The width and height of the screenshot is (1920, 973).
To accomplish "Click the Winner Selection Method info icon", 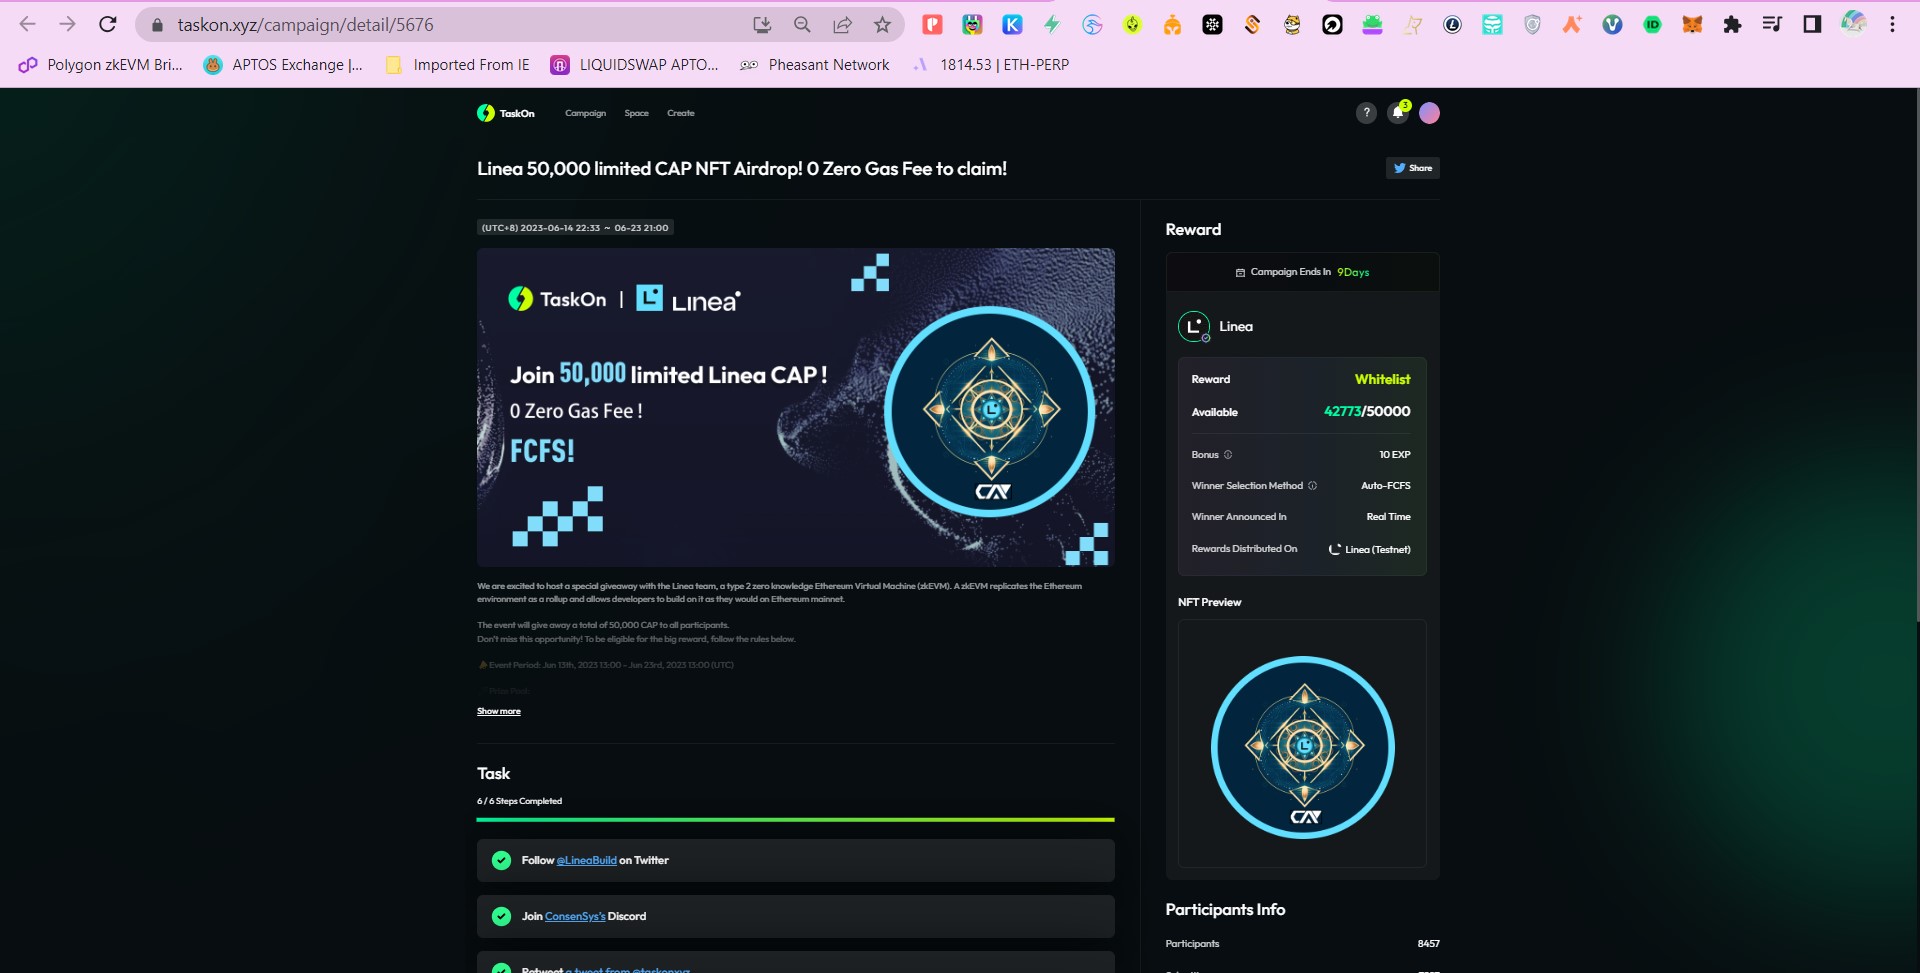I will (1313, 486).
